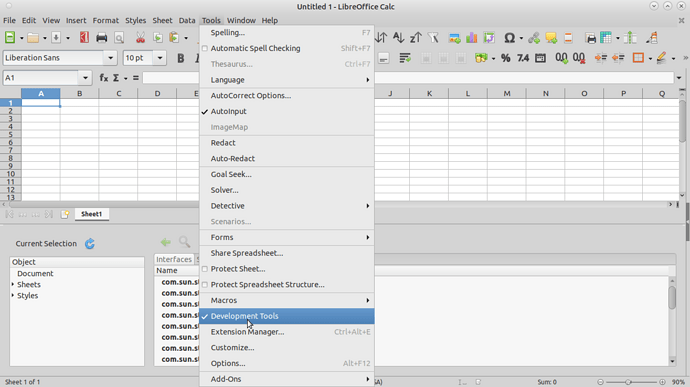Click the Format as Percent icon
This screenshot has width=690, height=387.
tap(506, 58)
